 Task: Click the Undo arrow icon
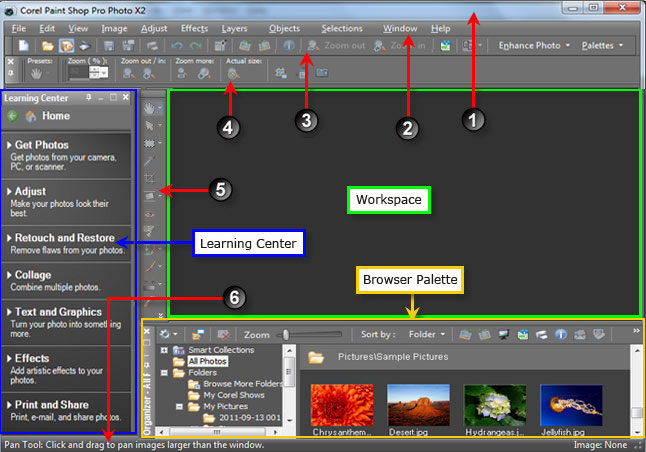point(177,46)
